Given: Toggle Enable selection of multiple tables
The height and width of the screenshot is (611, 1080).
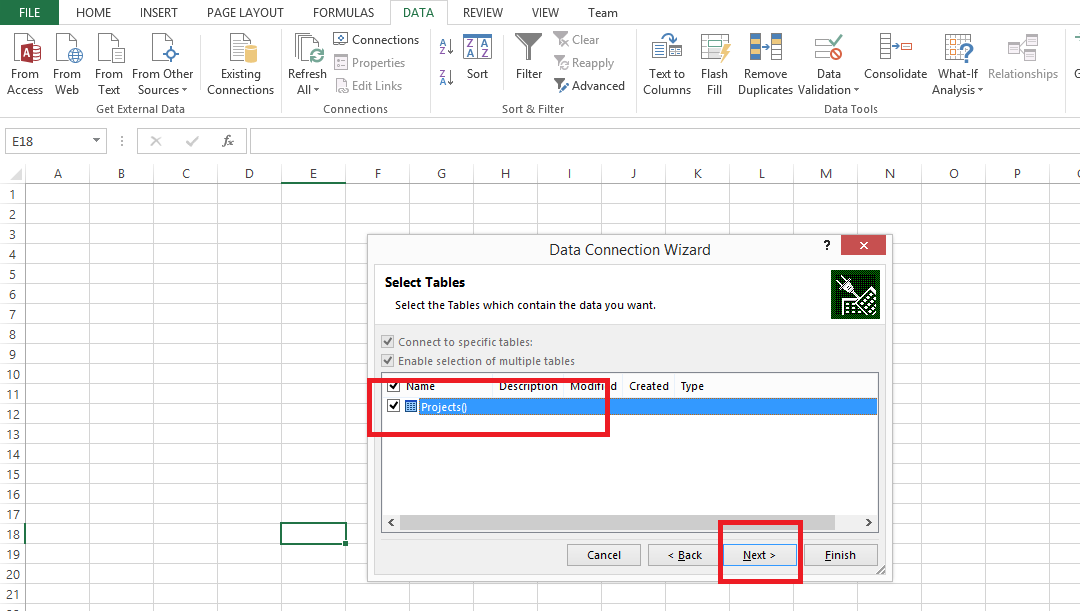Looking at the screenshot, I should tap(388, 361).
